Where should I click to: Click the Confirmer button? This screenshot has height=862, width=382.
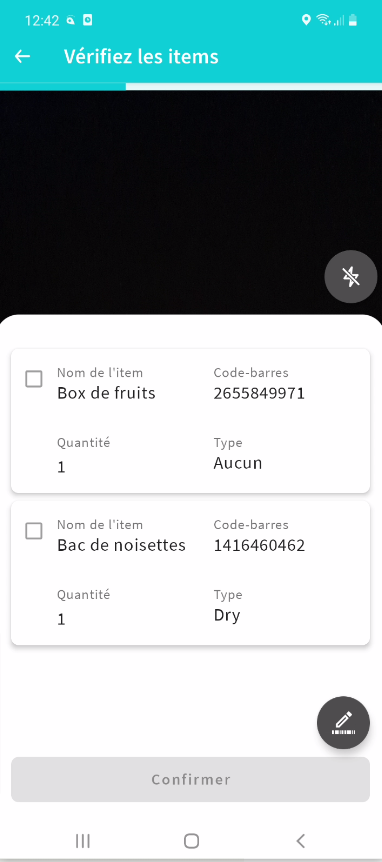[x=191, y=779]
